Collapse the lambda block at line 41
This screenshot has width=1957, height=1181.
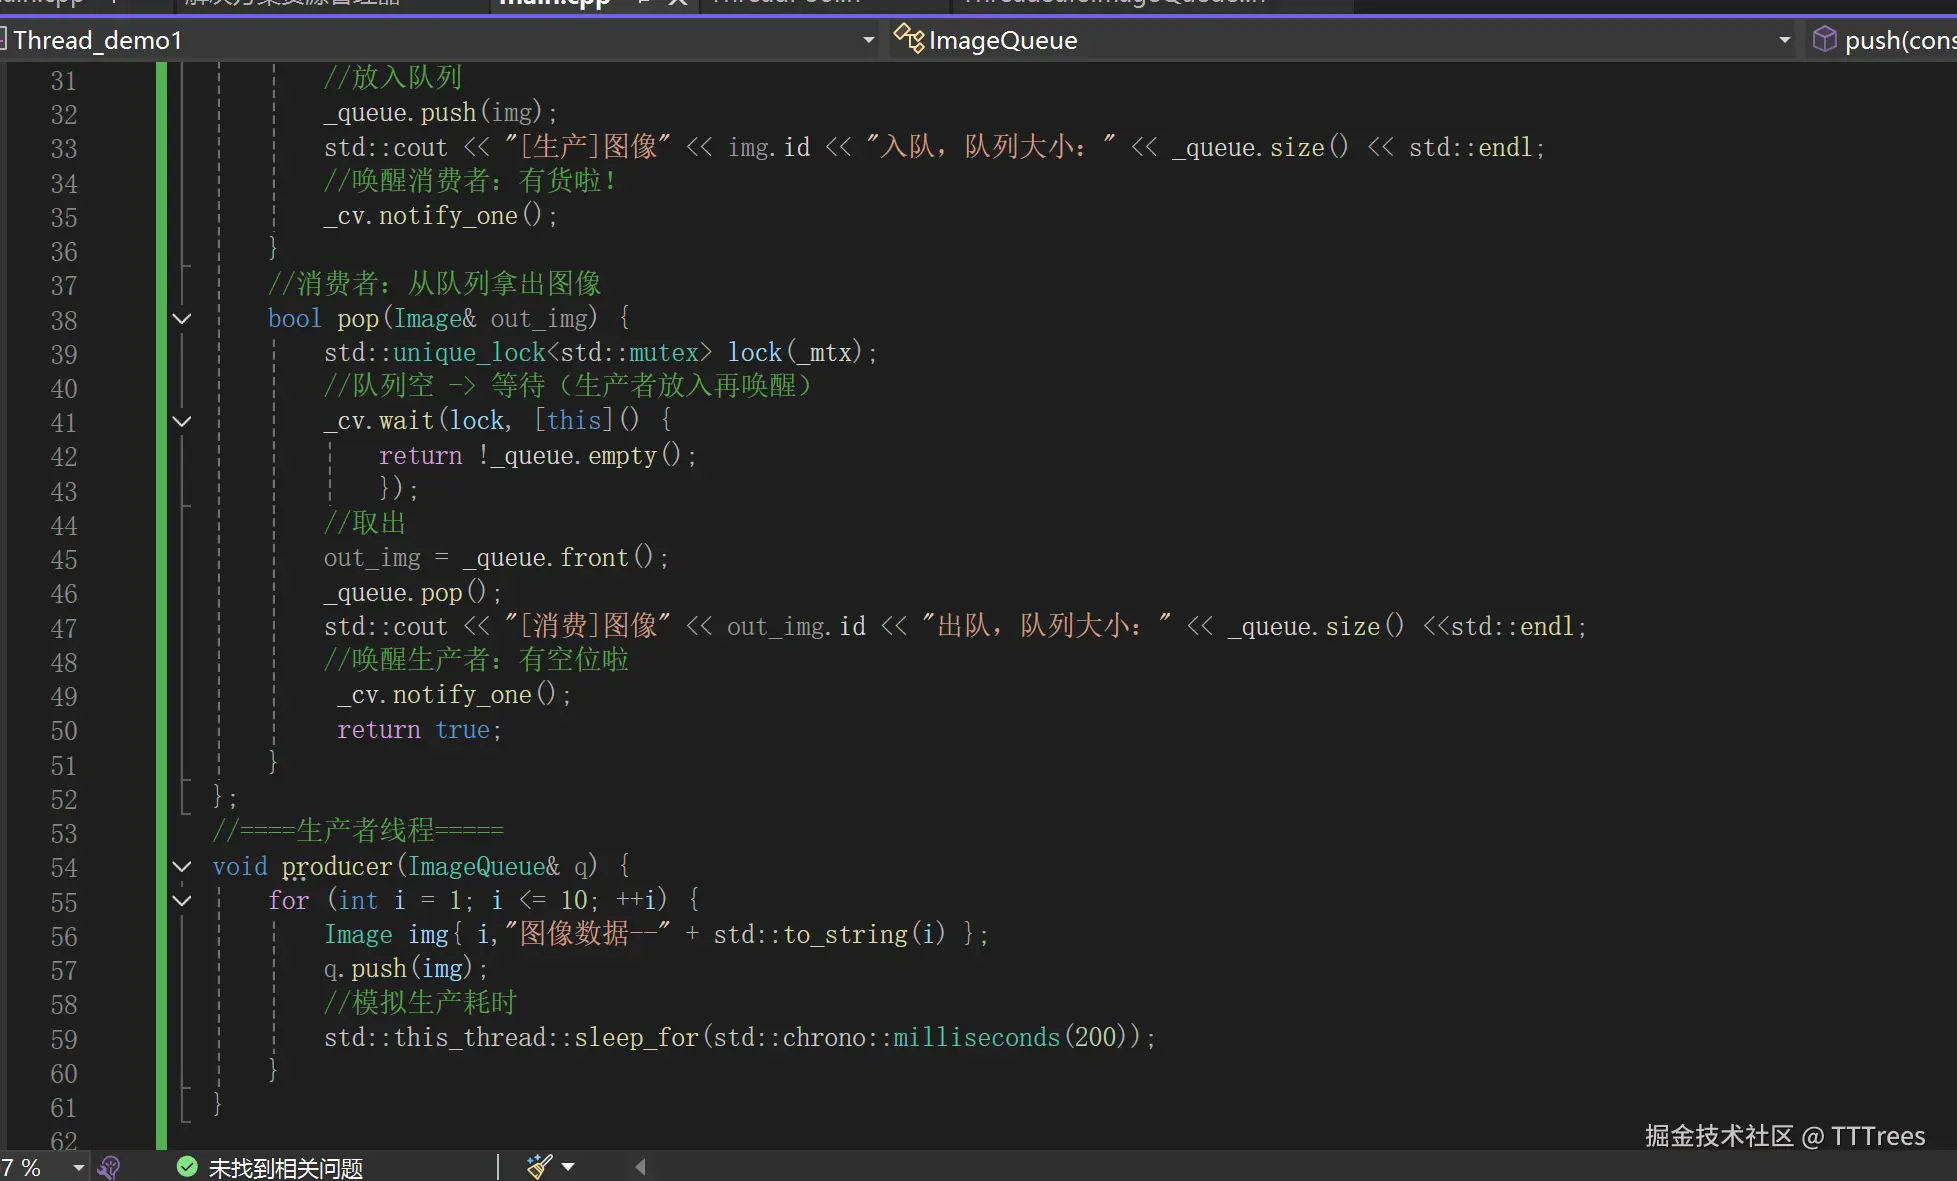182,421
